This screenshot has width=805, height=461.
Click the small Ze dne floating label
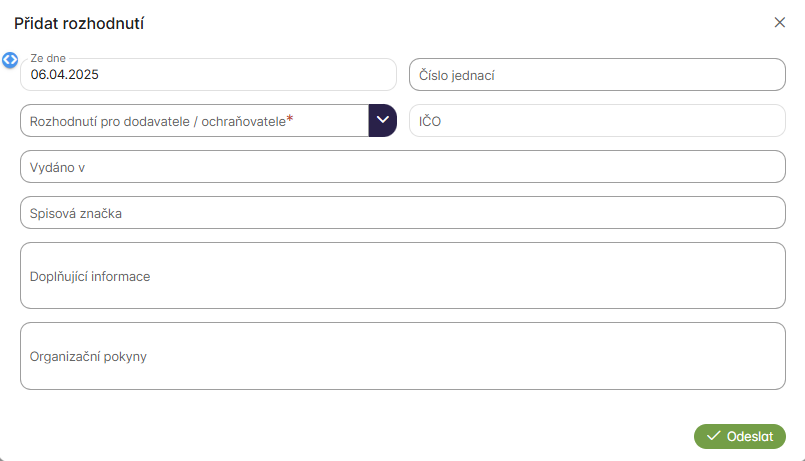point(48,59)
